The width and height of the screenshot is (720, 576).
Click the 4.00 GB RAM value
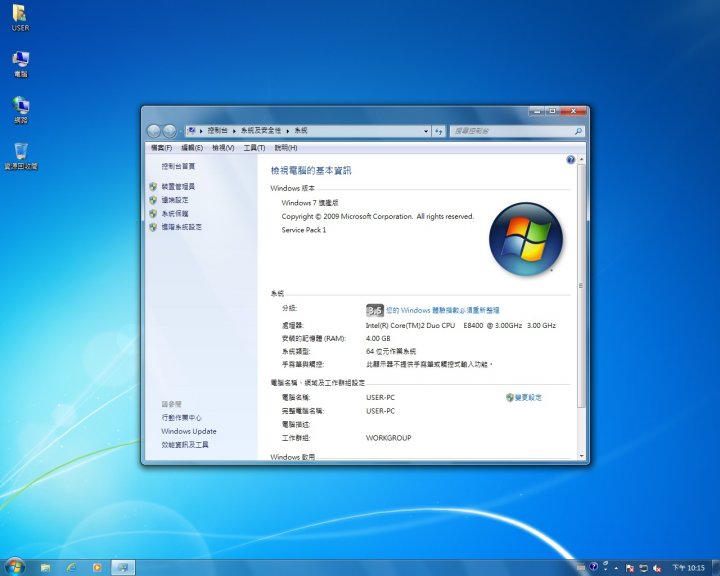coord(378,339)
